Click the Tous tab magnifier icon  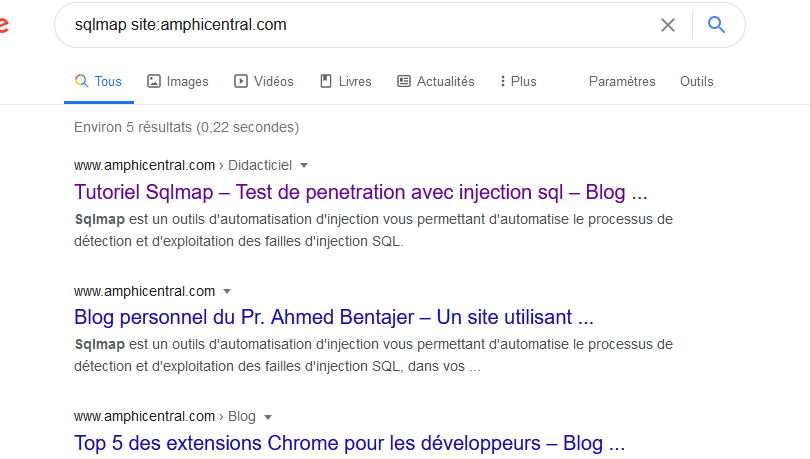point(82,81)
